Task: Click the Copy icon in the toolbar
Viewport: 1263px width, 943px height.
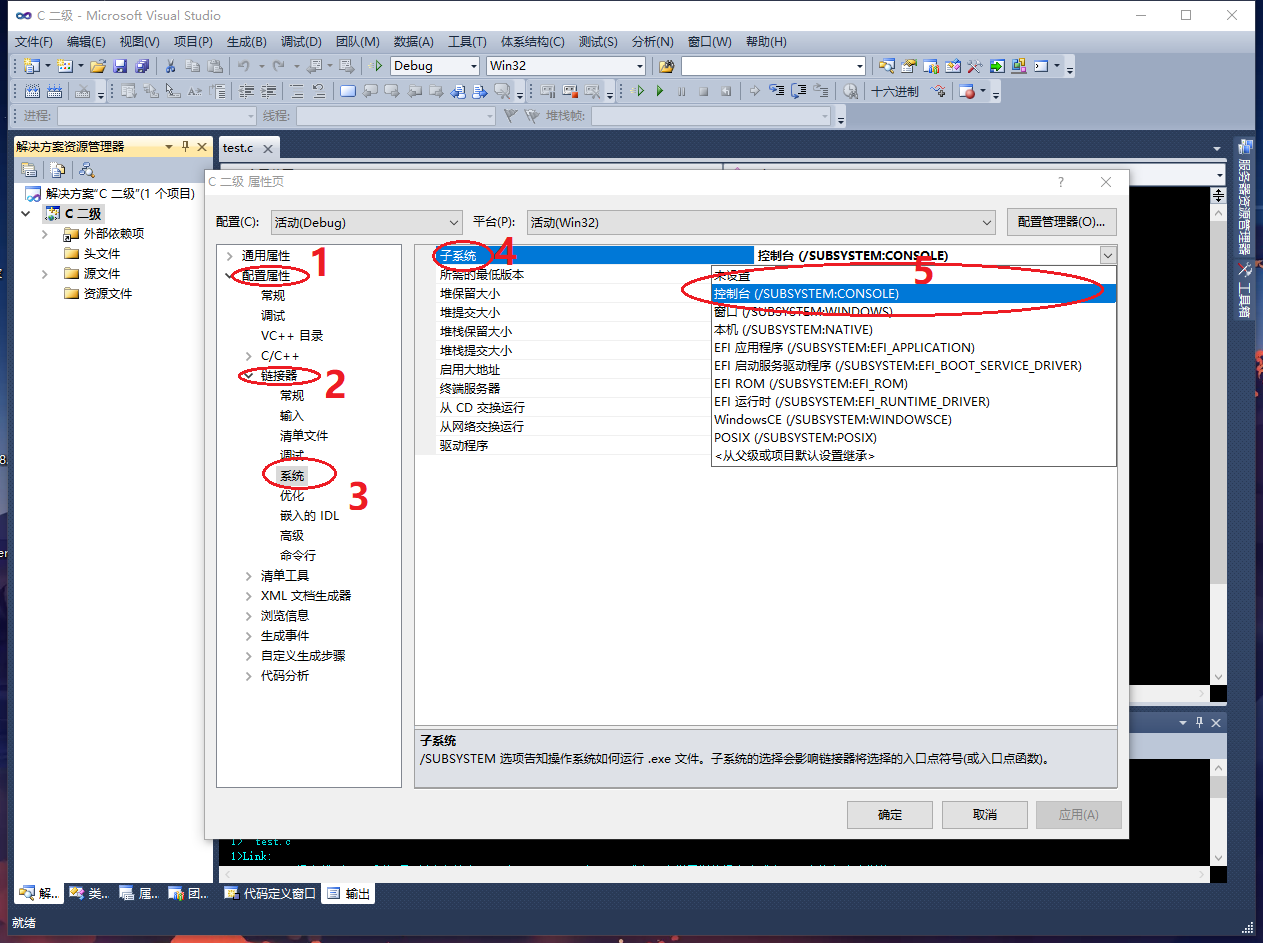Action: point(192,66)
